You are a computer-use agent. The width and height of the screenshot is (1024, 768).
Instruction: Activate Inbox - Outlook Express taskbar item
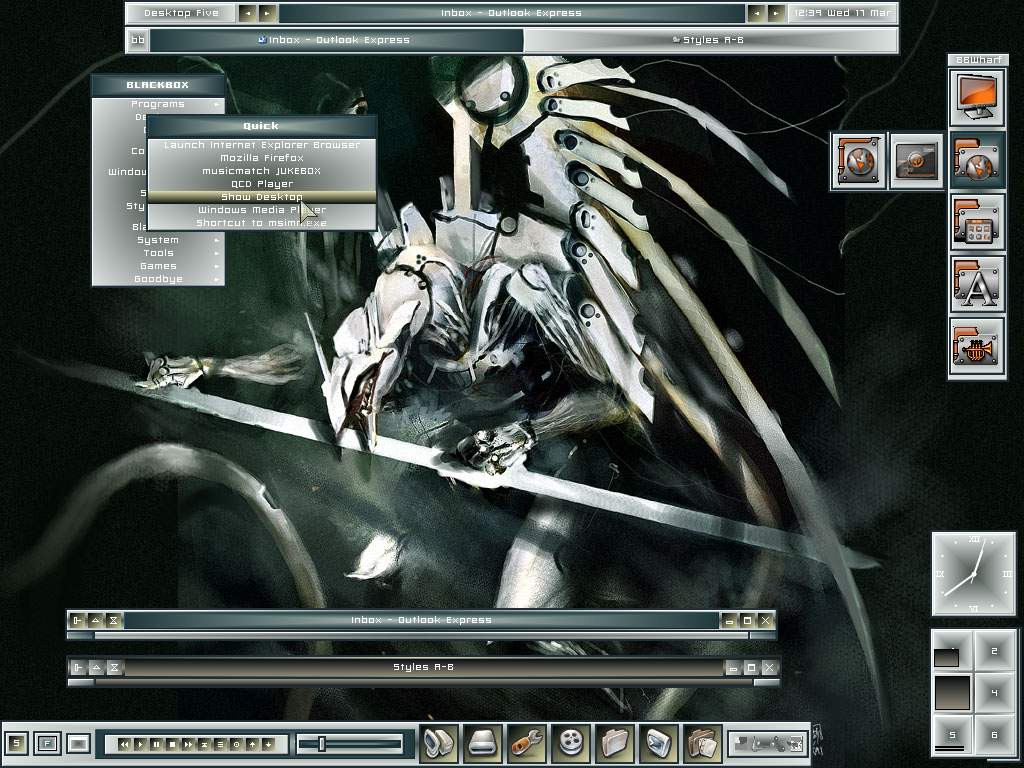pyautogui.click(x=336, y=40)
